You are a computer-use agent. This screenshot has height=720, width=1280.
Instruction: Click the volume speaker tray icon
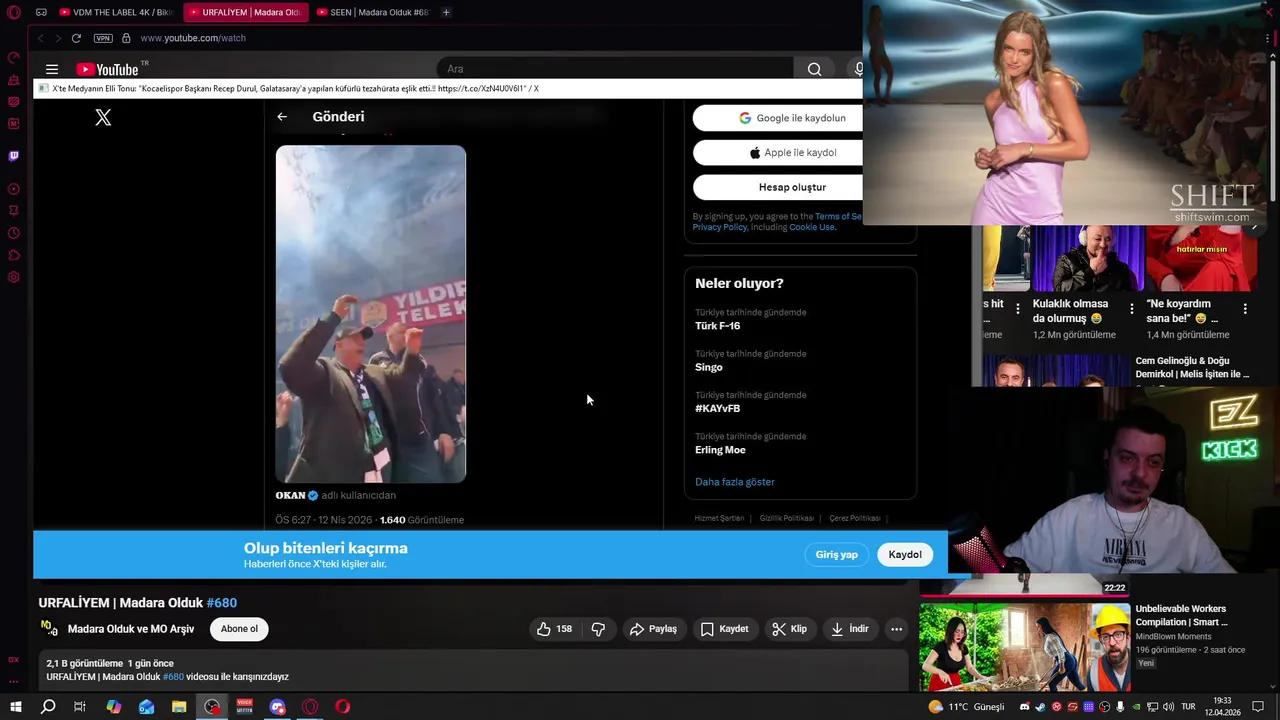coord(1167,707)
